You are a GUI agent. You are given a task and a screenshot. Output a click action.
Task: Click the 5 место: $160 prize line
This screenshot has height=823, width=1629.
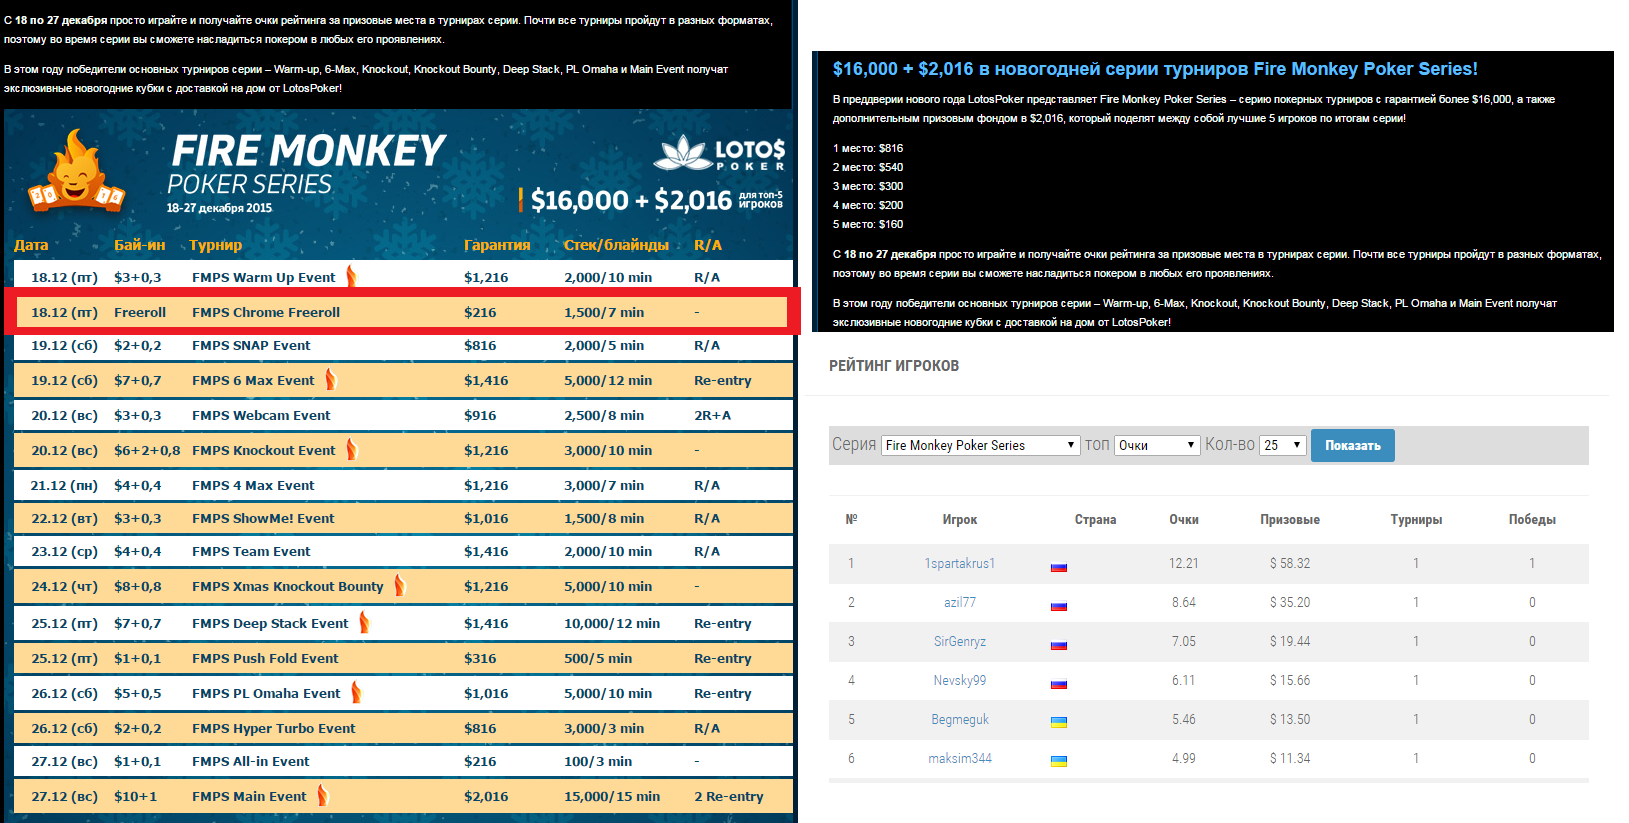868,224
